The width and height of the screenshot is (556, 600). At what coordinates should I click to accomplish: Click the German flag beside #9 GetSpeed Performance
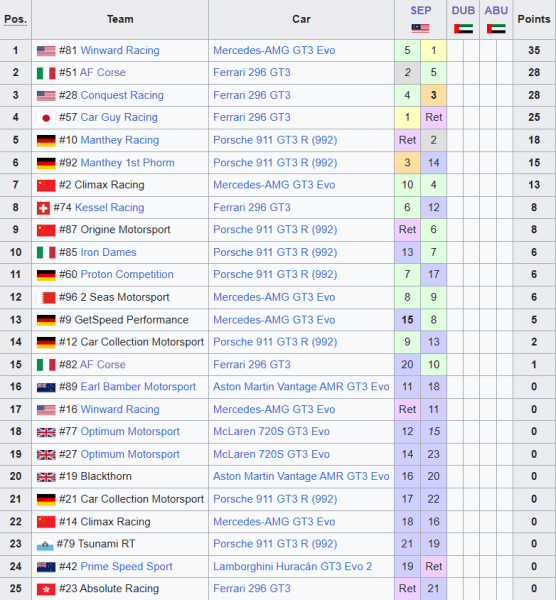pos(46,320)
